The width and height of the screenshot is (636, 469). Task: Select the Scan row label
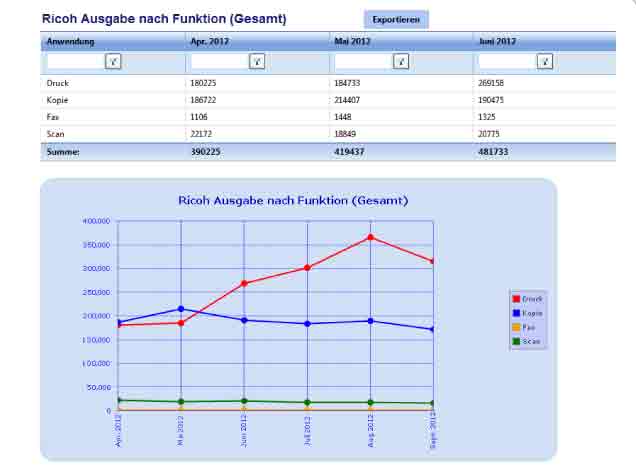click(56, 134)
